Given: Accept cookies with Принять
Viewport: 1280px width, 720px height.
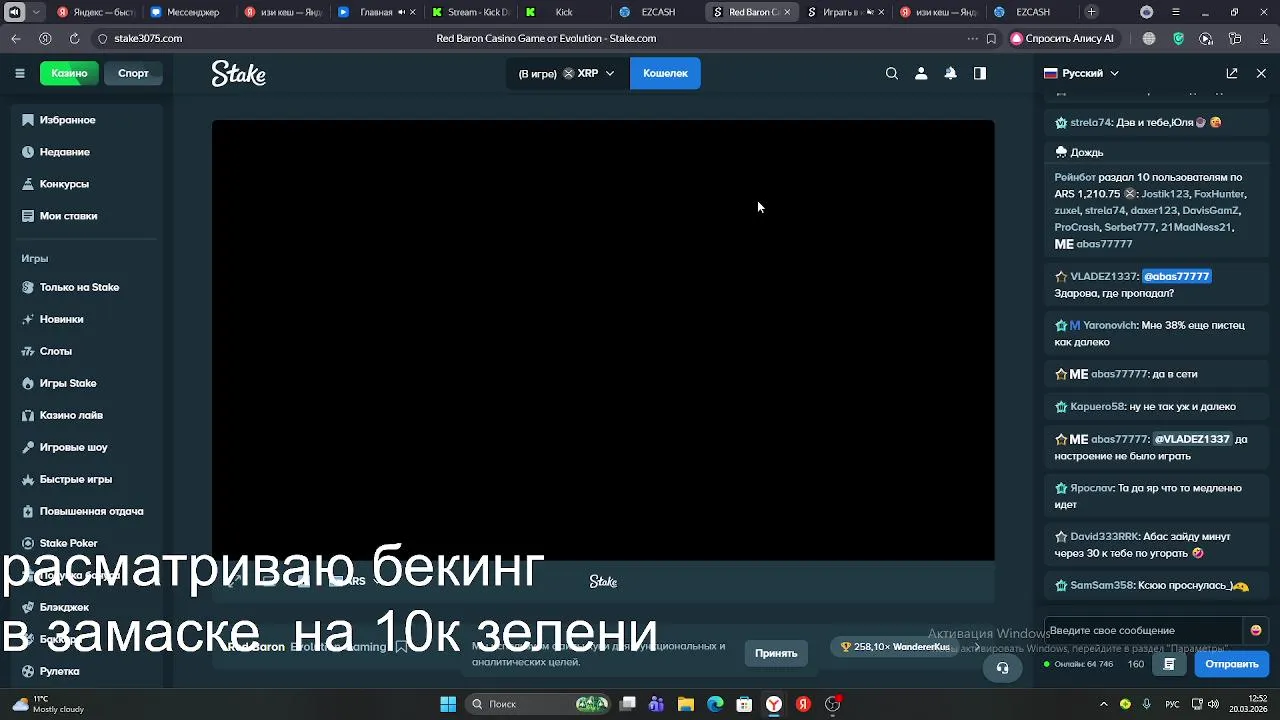Looking at the screenshot, I should [x=776, y=653].
